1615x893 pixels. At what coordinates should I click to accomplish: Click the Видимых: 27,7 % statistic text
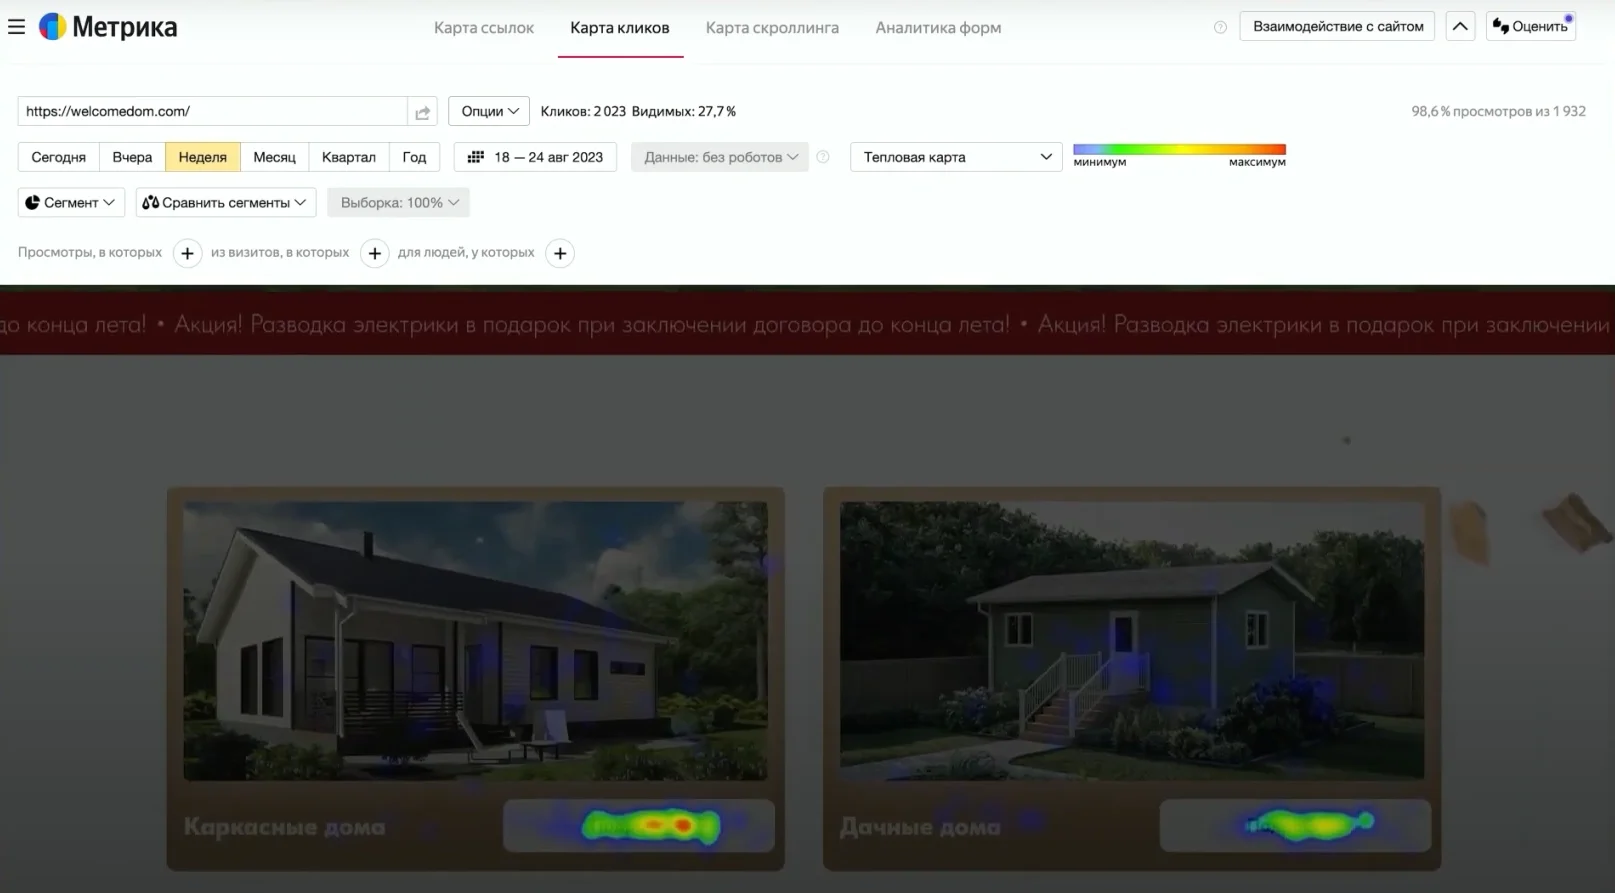[x=684, y=112]
